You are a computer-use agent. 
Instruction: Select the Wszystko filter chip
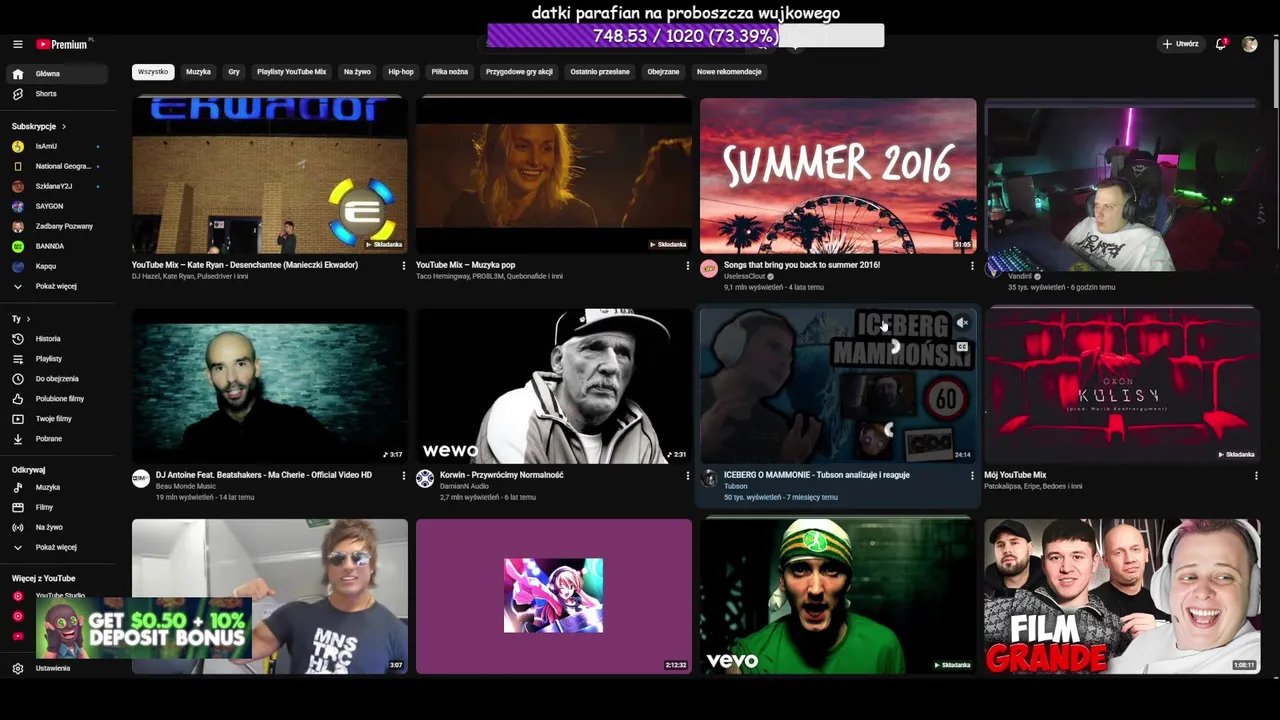[x=153, y=72]
